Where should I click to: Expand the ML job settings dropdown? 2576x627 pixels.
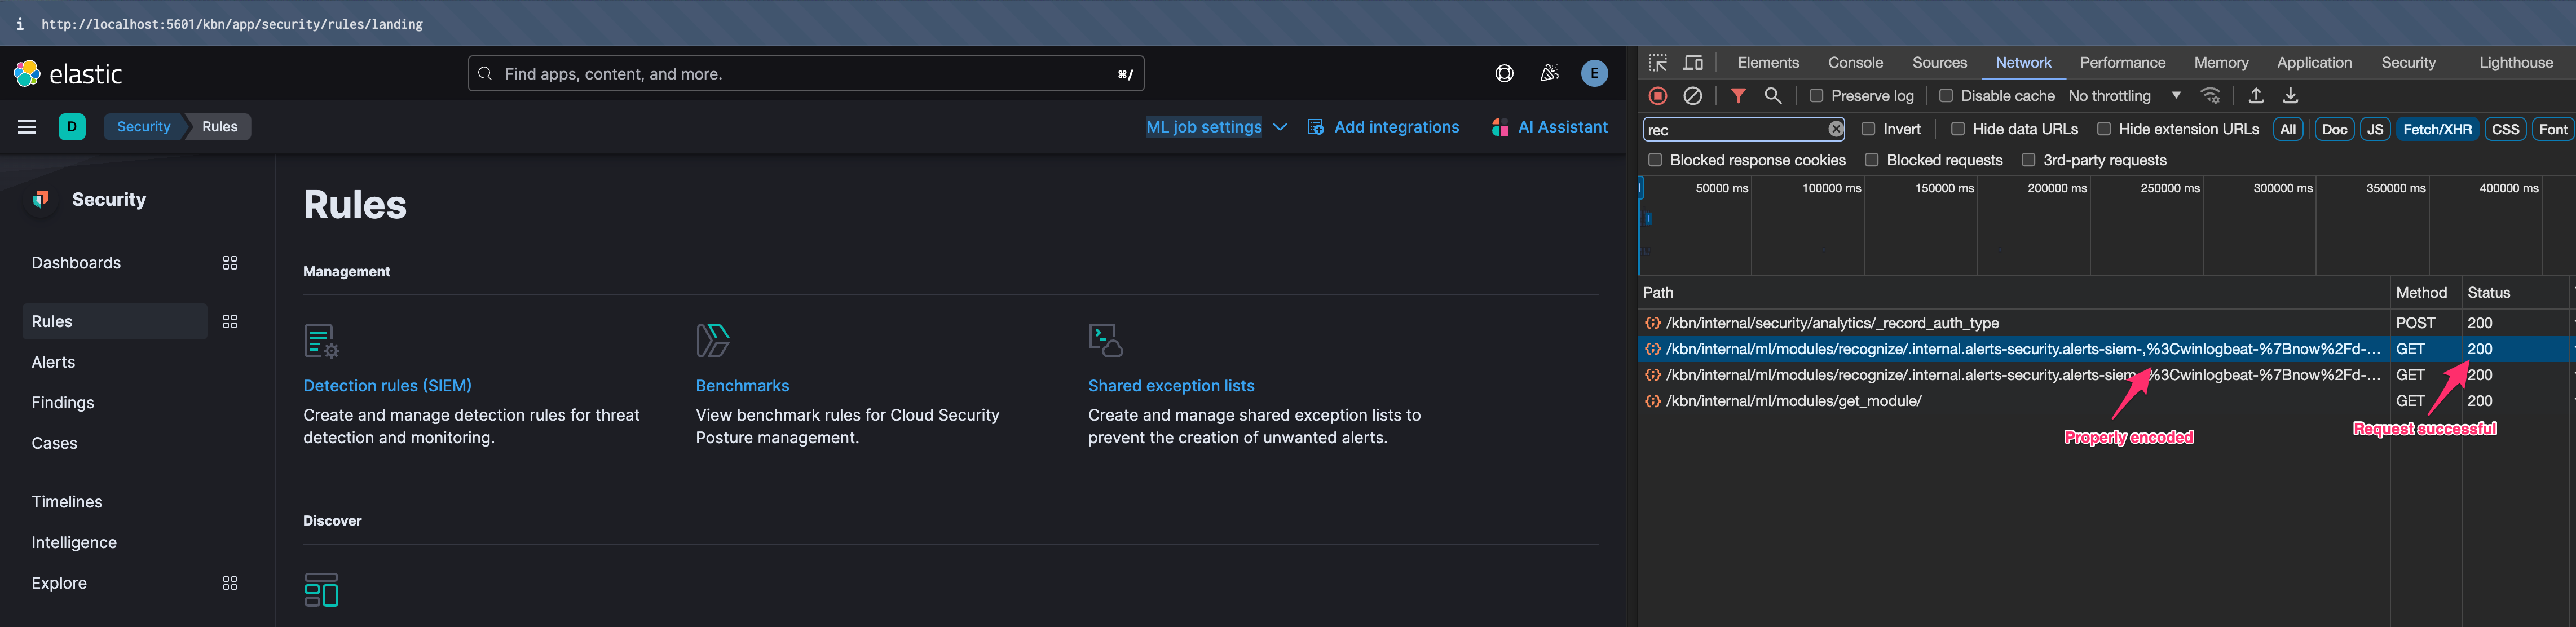[1216, 126]
